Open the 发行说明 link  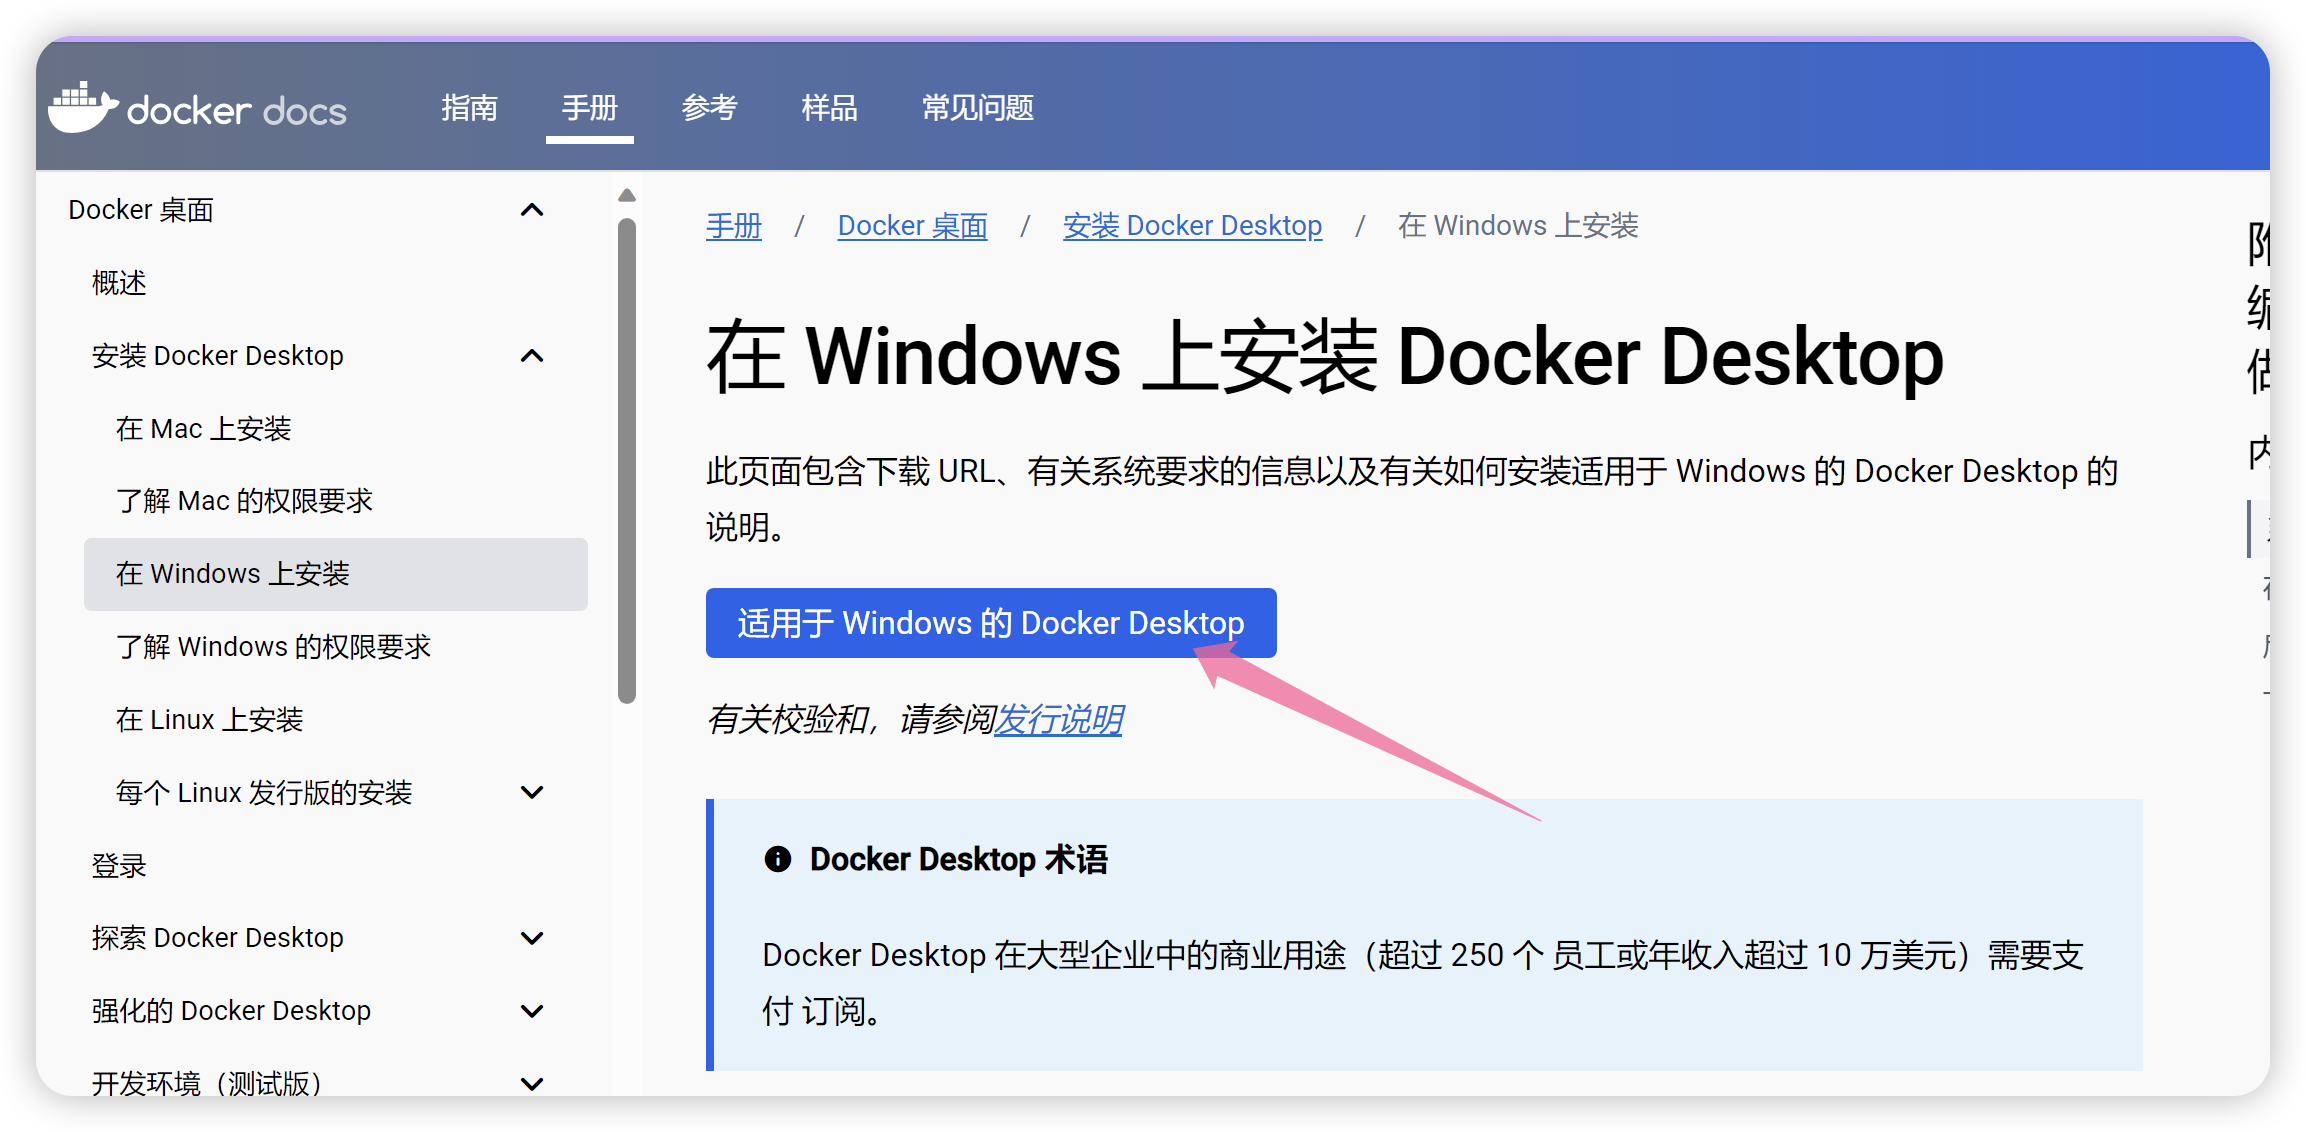pos(1058,719)
